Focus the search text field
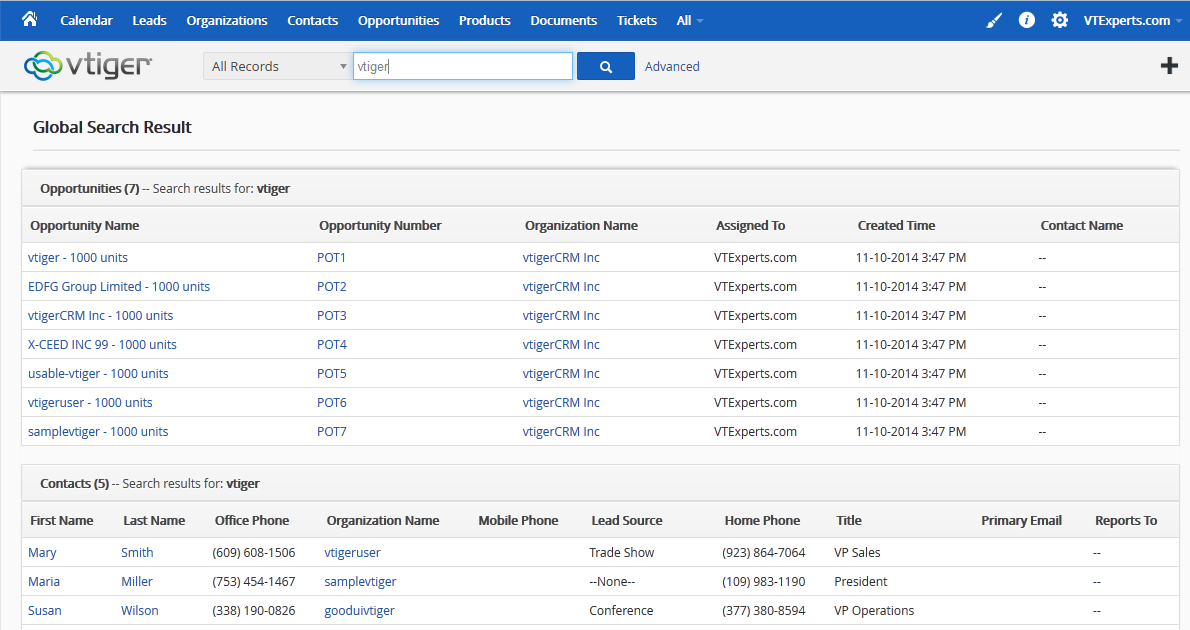The height and width of the screenshot is (630, 1190). 463,66
